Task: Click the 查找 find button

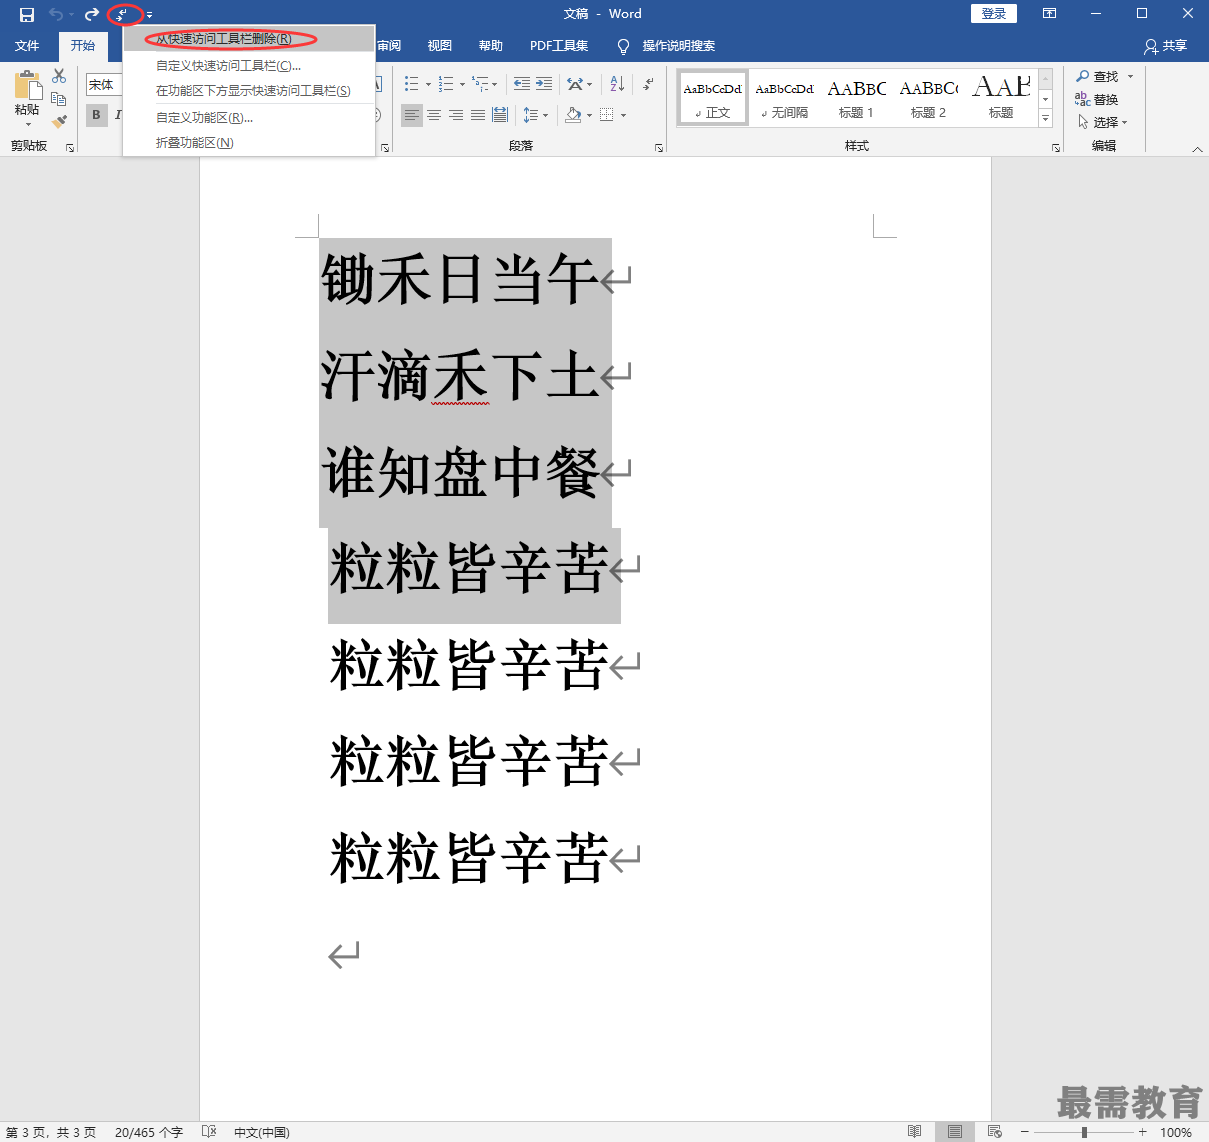Action: (x=1097, y=77)
